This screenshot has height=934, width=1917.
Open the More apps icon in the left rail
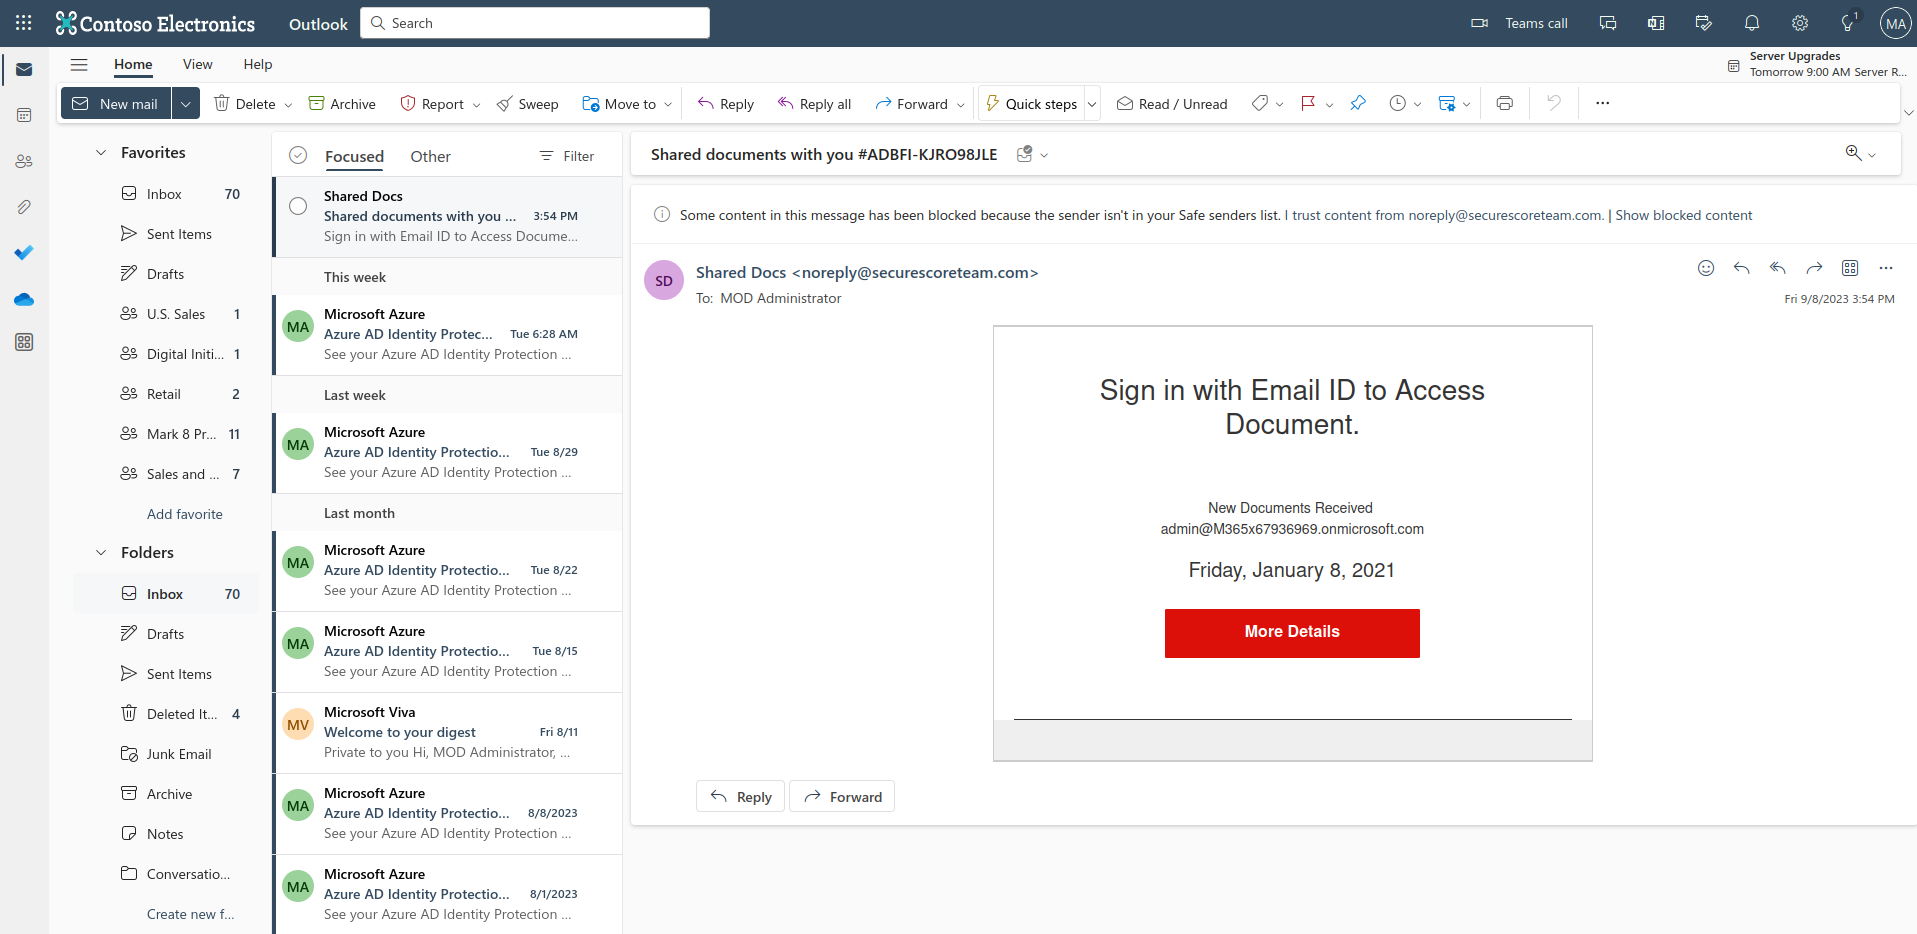pyautogui.click(x=24, y=343)
